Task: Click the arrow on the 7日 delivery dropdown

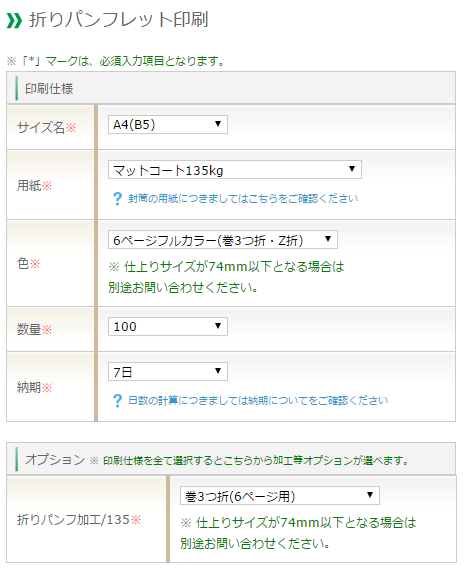Action: [x=218, y=370]
